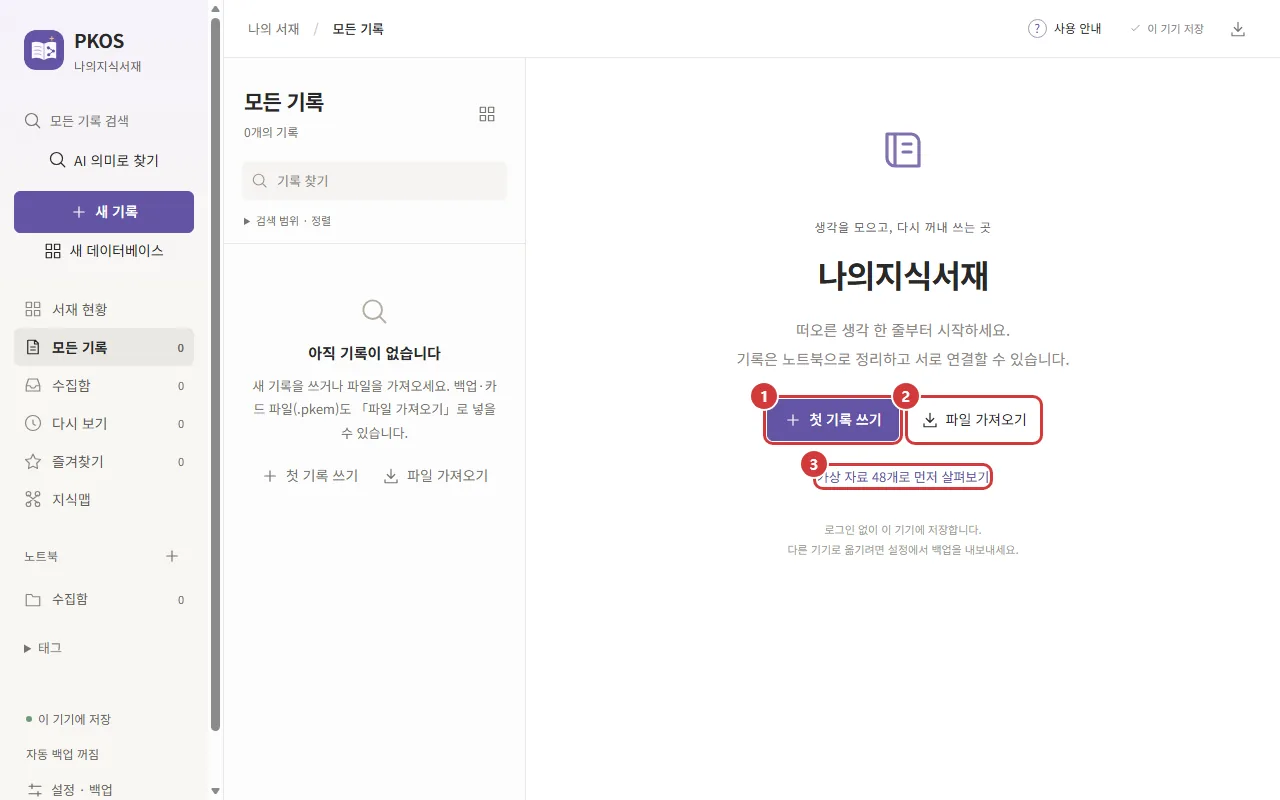The image size is (1280, 800).
Task: Click the magnifier icon in 기록 찾기 box
Action: pyautogui.click(x=260, y=181)
